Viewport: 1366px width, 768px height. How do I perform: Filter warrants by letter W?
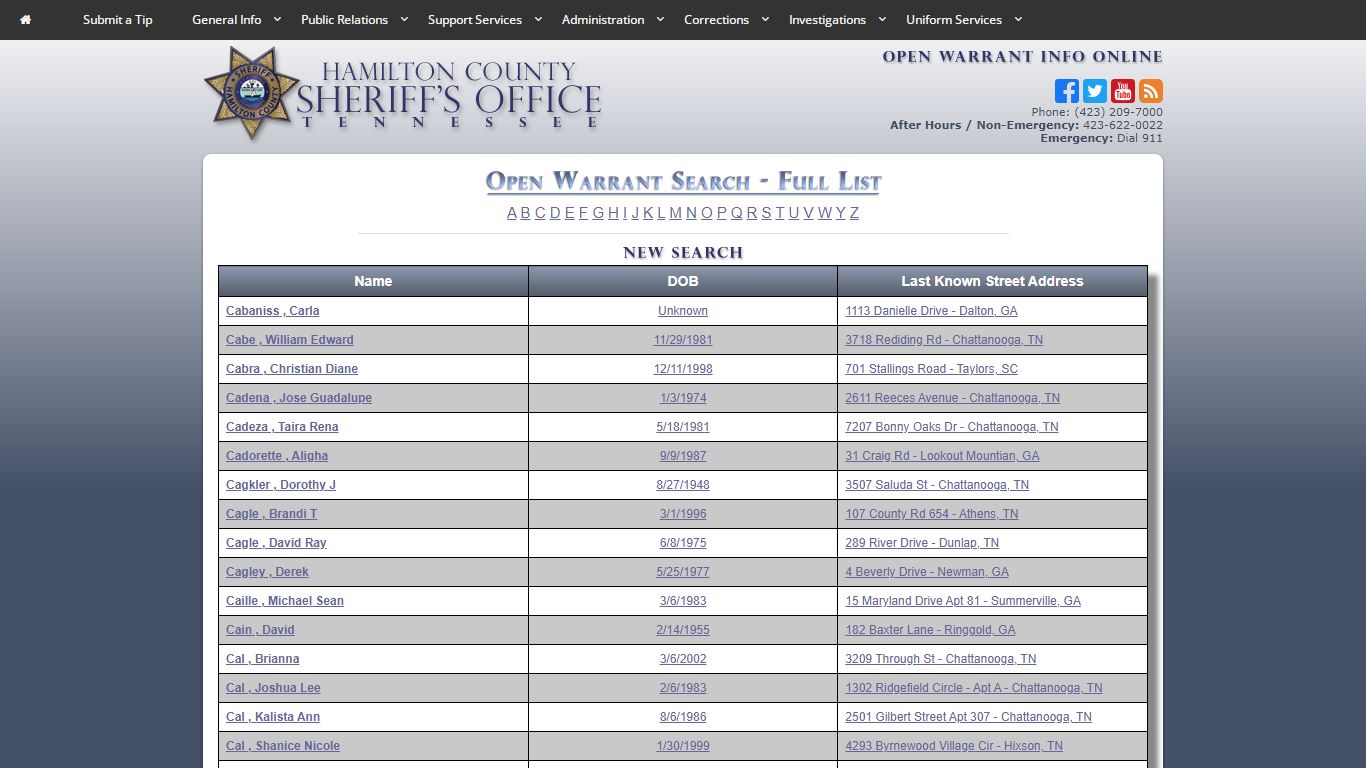[x=824, y=213]
